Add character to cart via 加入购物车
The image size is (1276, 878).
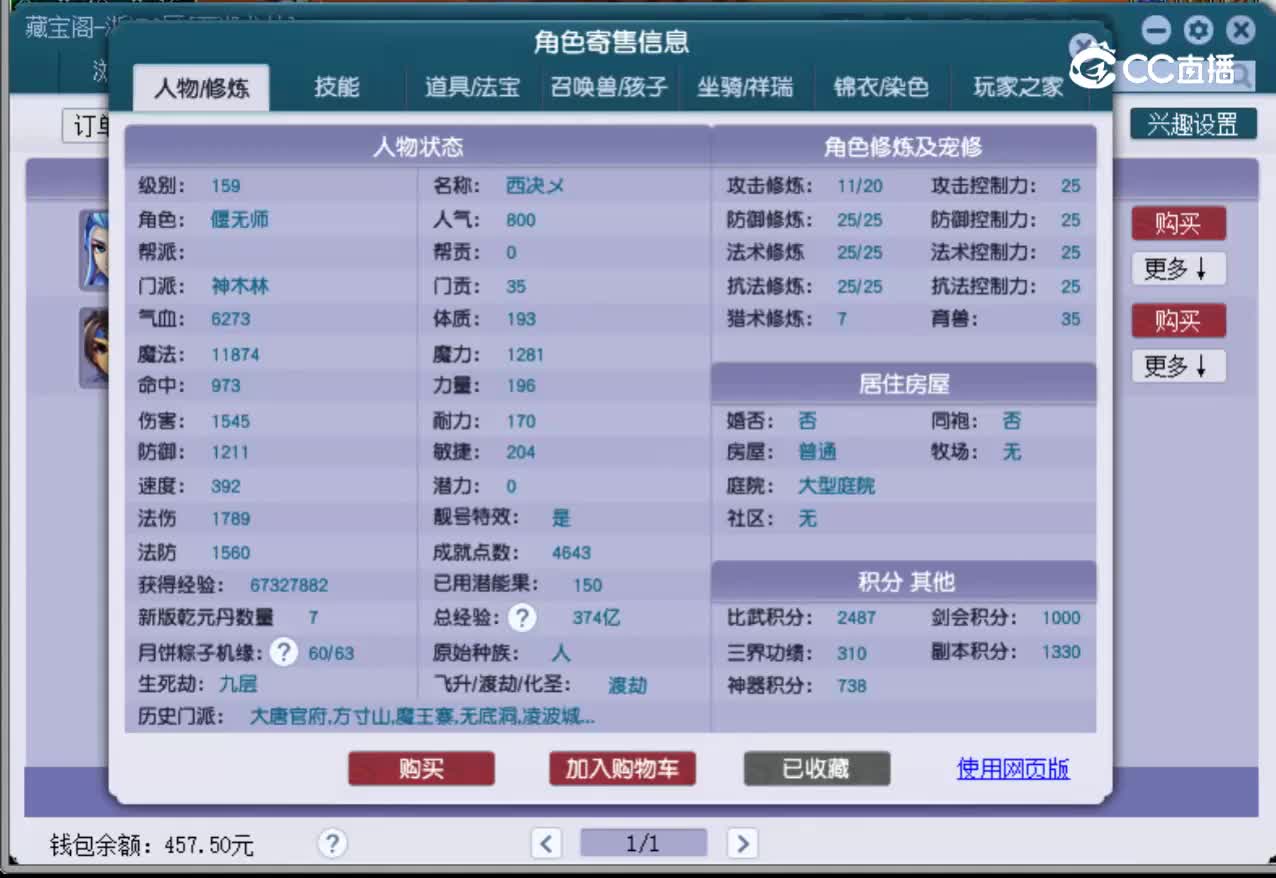[x=622, y=769]
